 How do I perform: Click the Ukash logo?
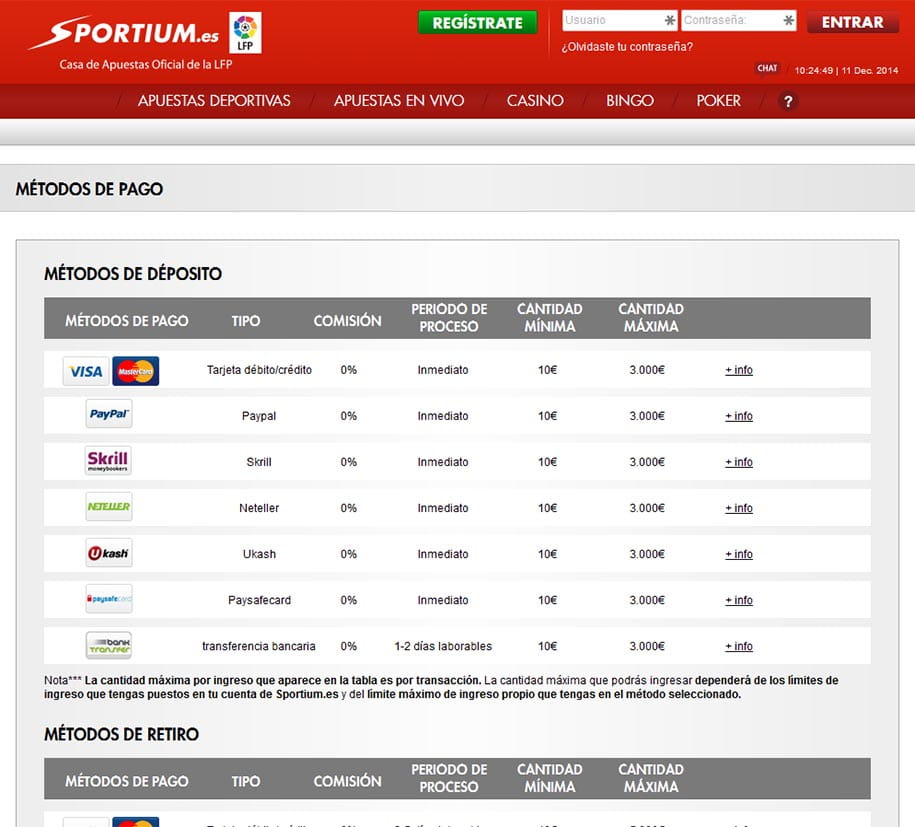coord(109,553)
